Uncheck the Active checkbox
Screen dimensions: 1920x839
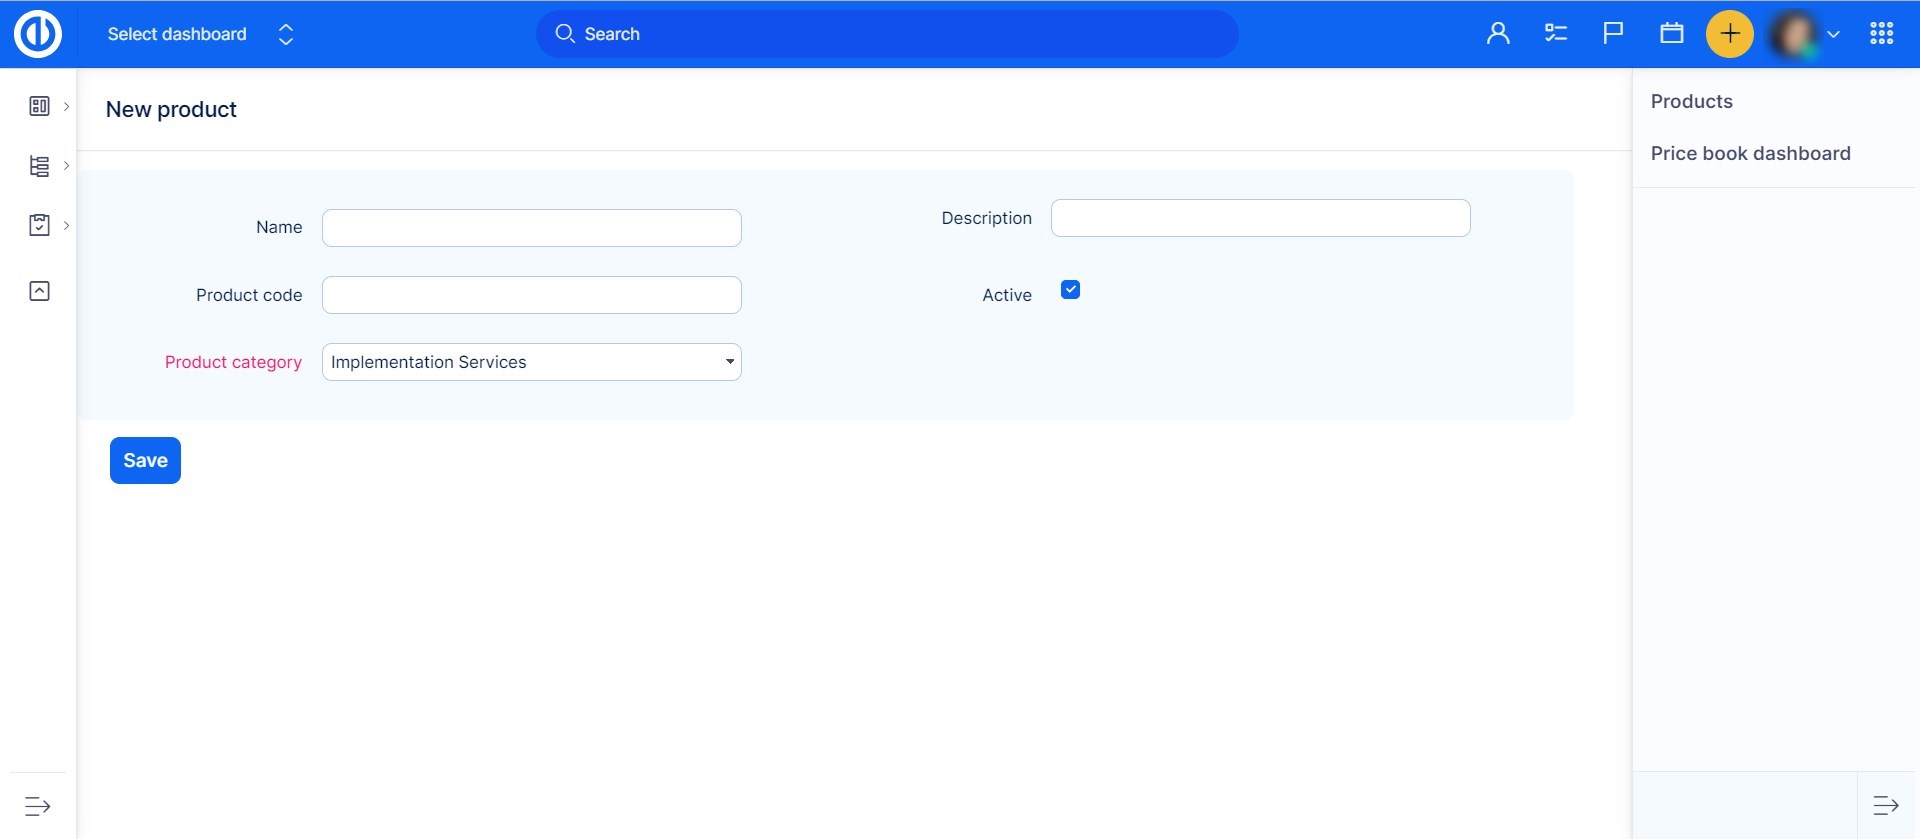coord(1070,290)
